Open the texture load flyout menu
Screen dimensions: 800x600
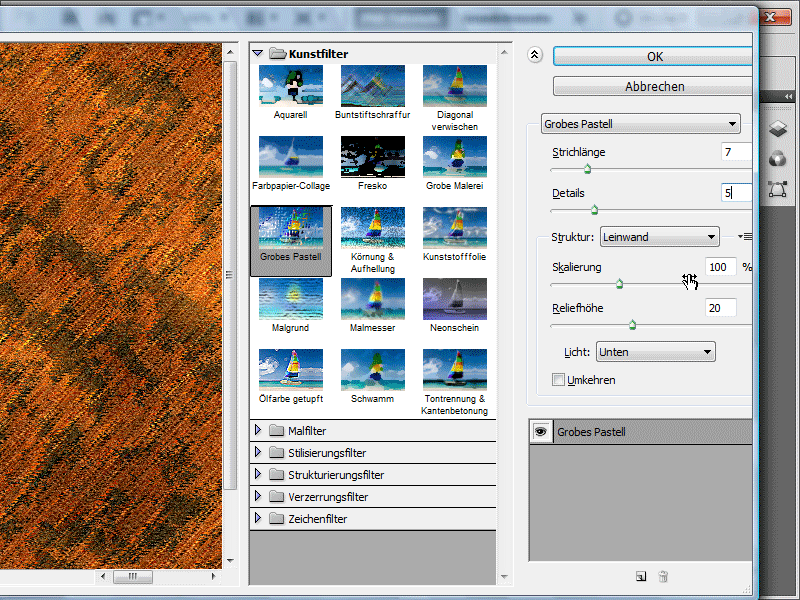pos(745,236)
